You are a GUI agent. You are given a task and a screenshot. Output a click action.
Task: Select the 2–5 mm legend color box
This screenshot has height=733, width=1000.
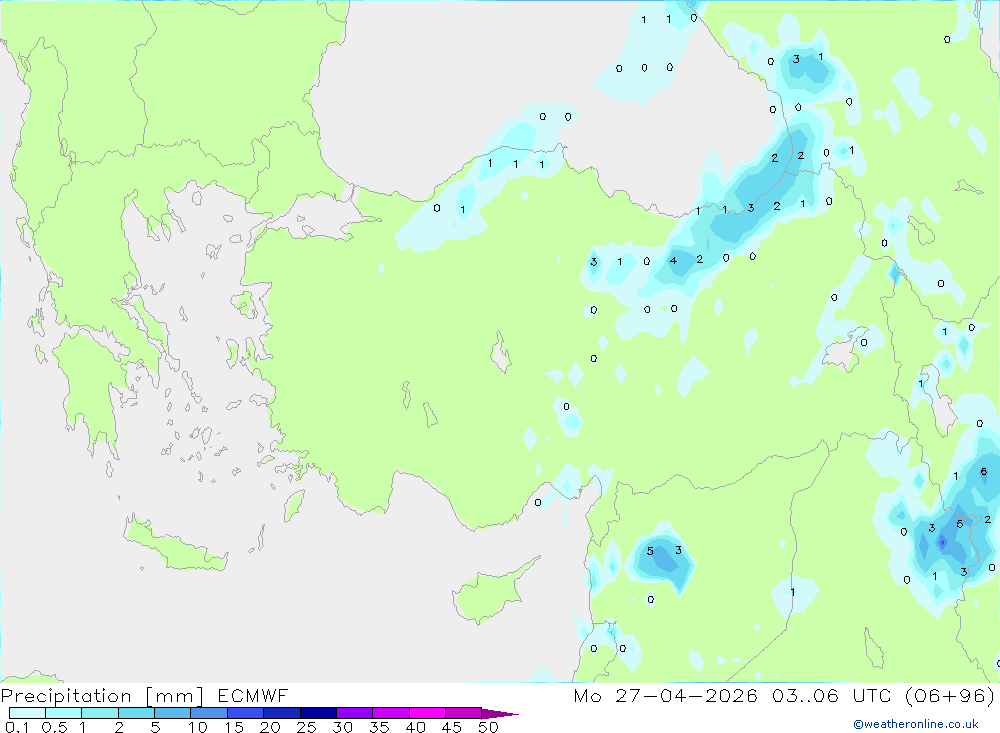(136, 713)
